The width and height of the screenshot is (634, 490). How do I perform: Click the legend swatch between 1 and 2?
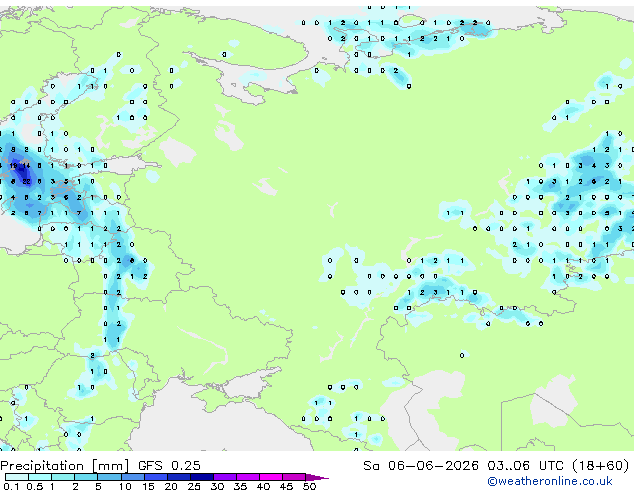tap(63, 477)
